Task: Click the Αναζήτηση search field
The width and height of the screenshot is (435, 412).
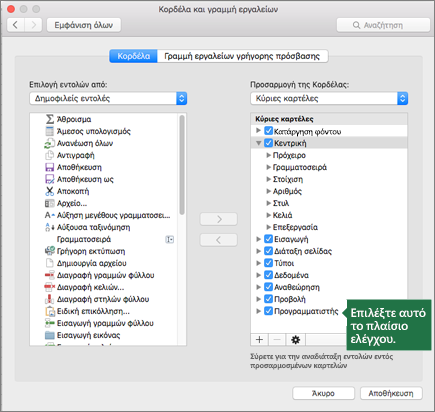Action: click(383, 25)
